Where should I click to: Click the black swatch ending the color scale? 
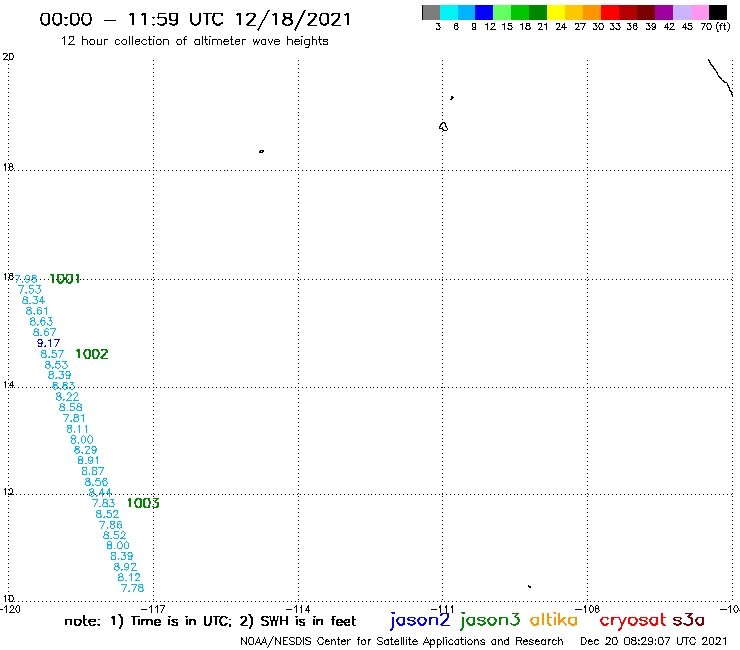click(717, 12)
